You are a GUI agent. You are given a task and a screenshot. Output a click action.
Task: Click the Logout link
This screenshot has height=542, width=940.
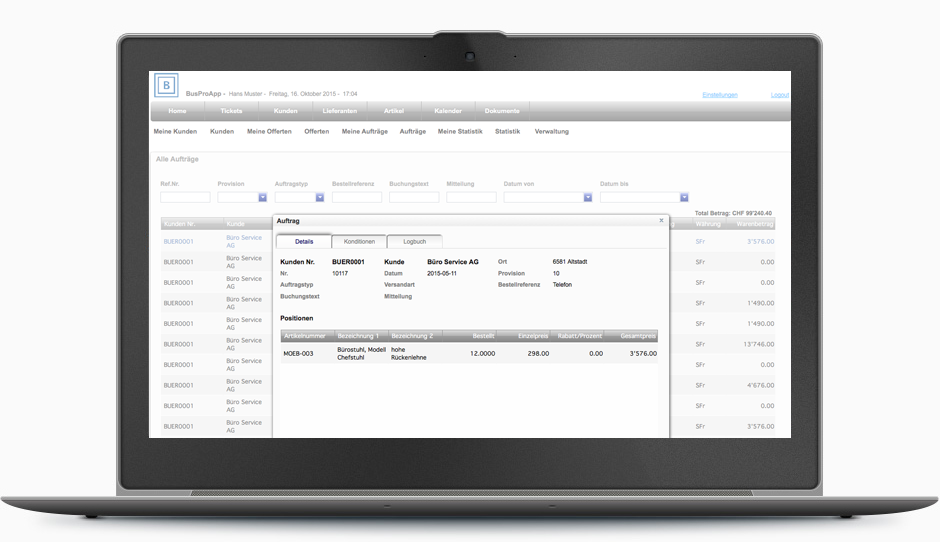(779, 95)
